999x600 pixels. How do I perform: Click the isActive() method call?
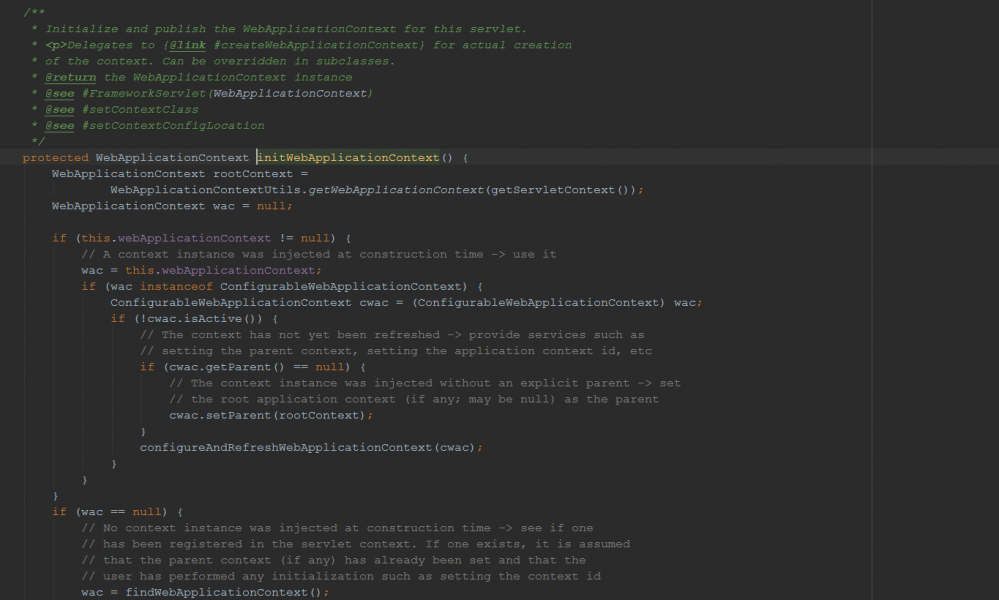pos(220,318)
